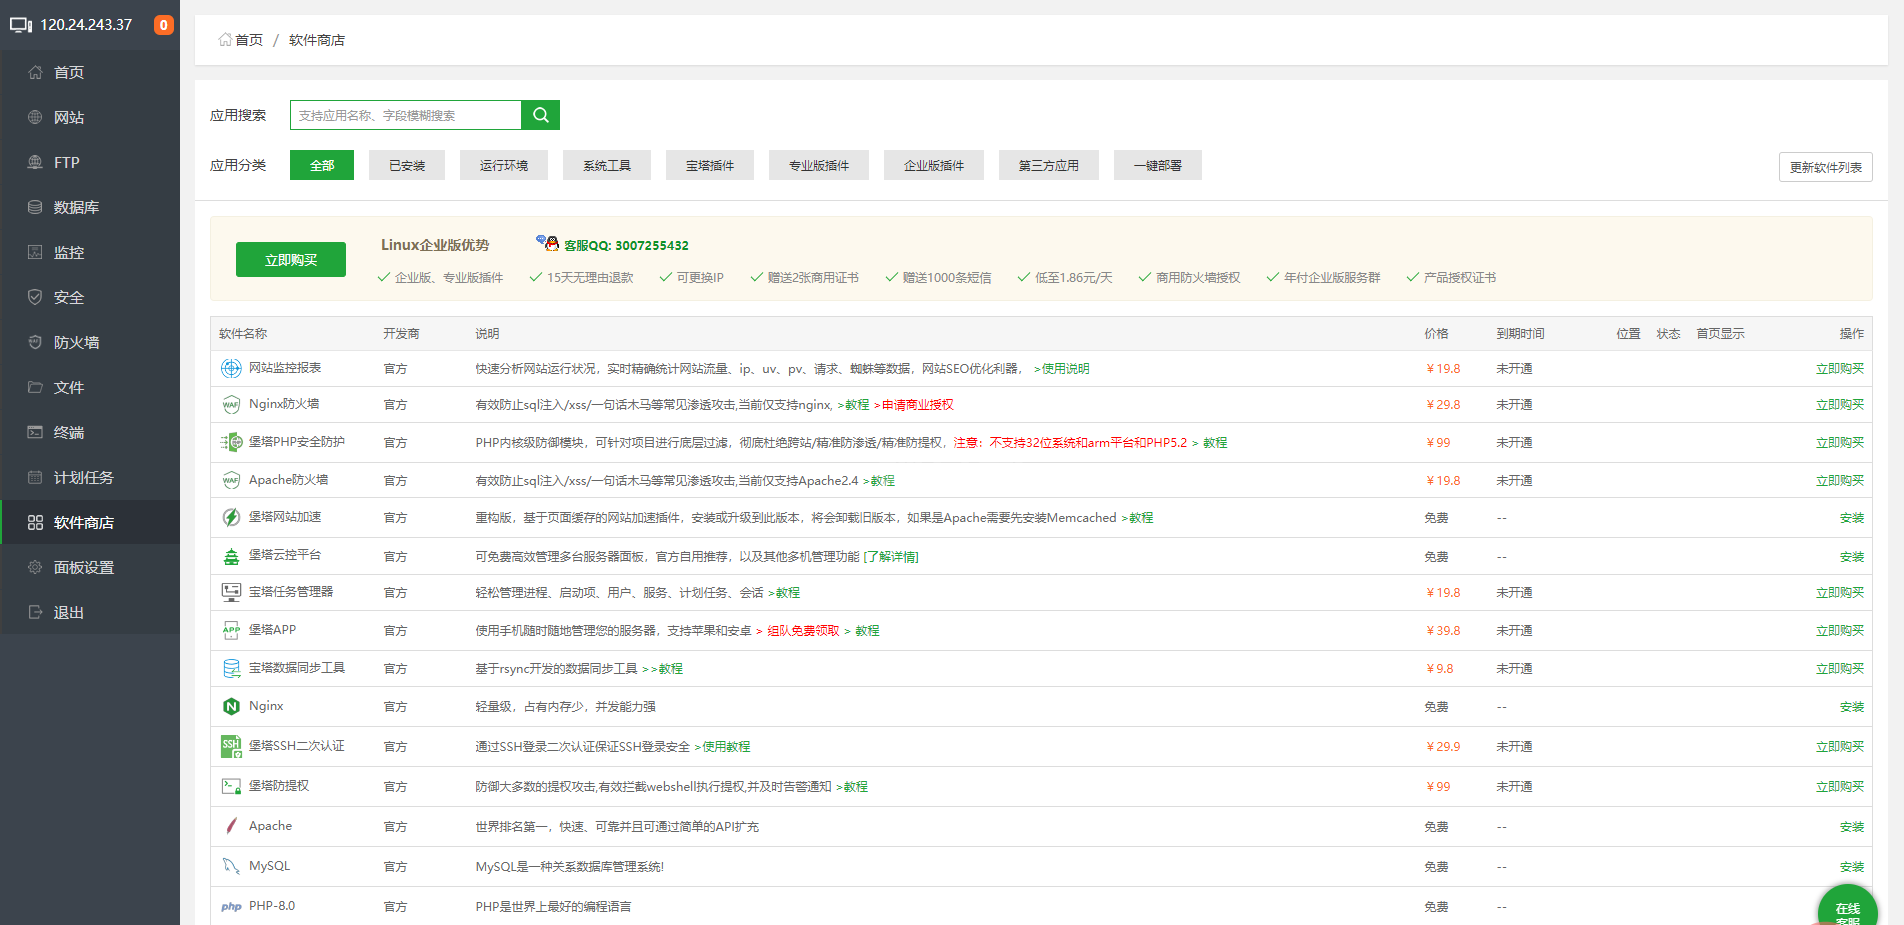The width and height of the screenshot is (1904, 925).
Task: Click the security shield icon in sidebar
Action: point(35,297)
